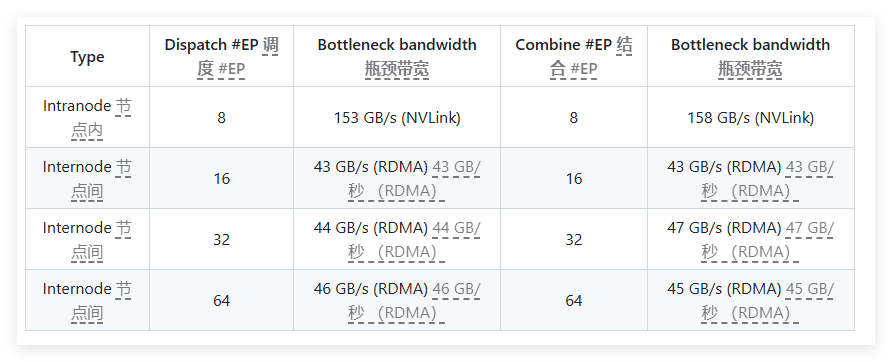Select the combine 47 GB/s (RDMA) cell

click(x=750, y=239)
